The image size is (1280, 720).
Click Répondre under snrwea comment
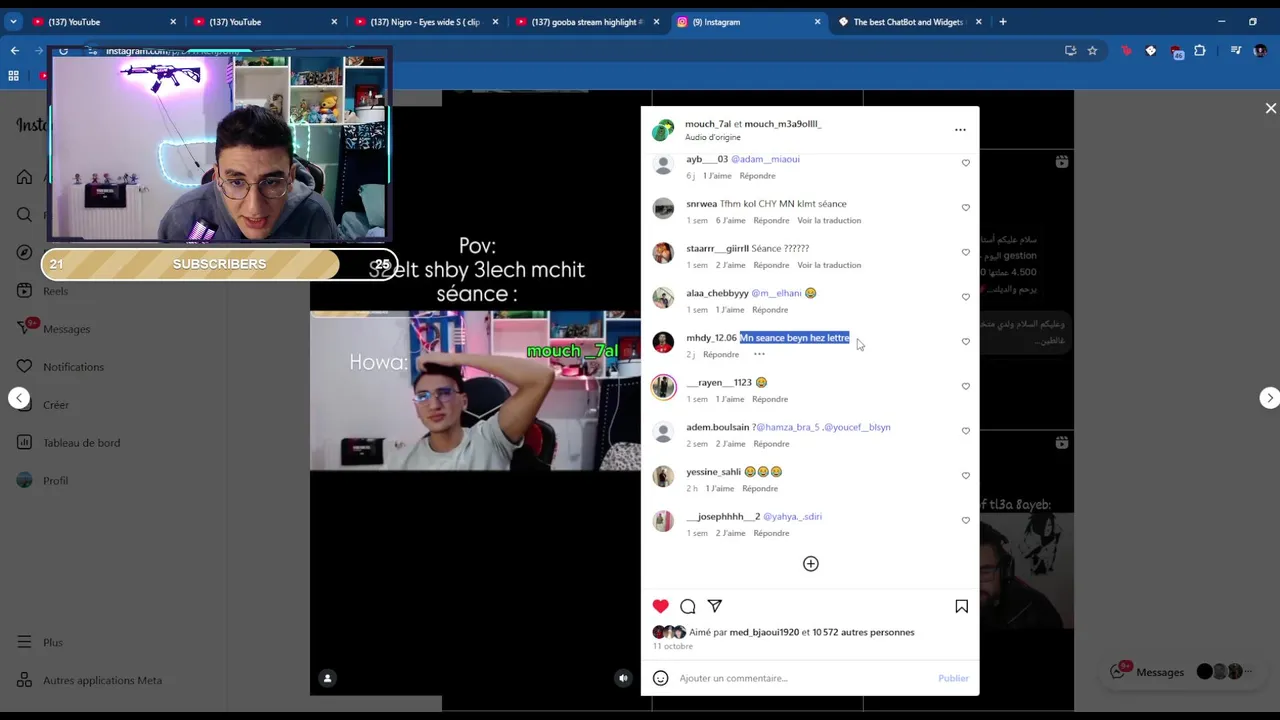coord(771,220)
